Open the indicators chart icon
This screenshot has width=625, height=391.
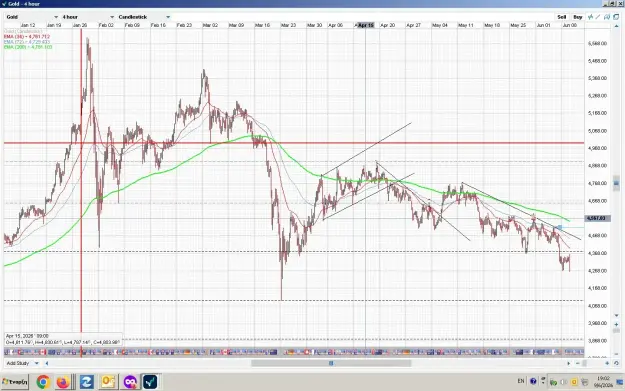click(590, 17)
